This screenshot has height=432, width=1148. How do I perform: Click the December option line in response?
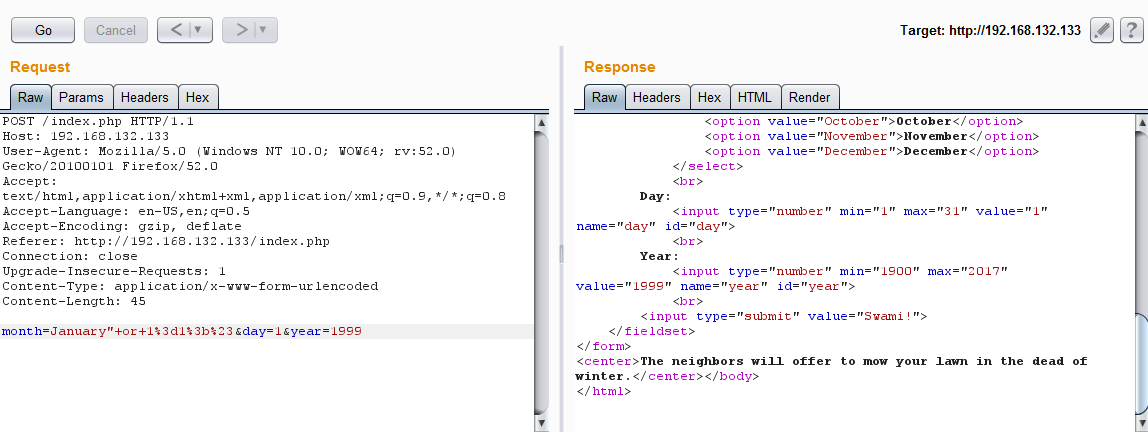tap(872, 152)
